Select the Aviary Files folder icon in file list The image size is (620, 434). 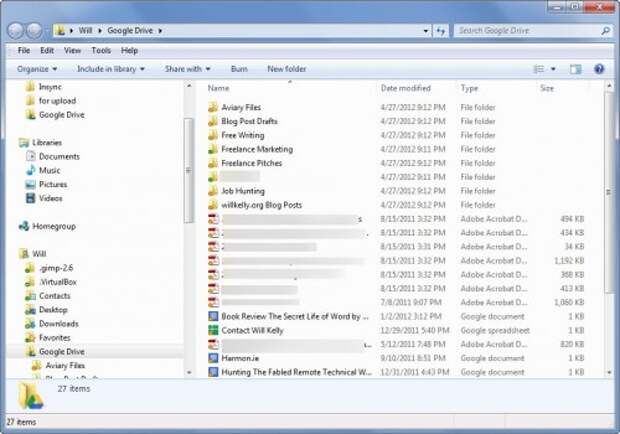pyautogui.click(x=213, y=107)
